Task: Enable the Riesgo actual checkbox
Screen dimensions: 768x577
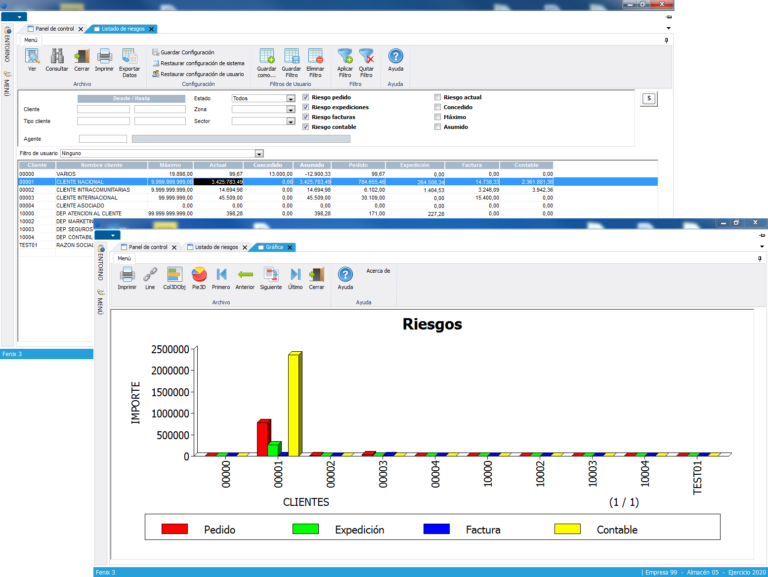Action: [437, 97]
